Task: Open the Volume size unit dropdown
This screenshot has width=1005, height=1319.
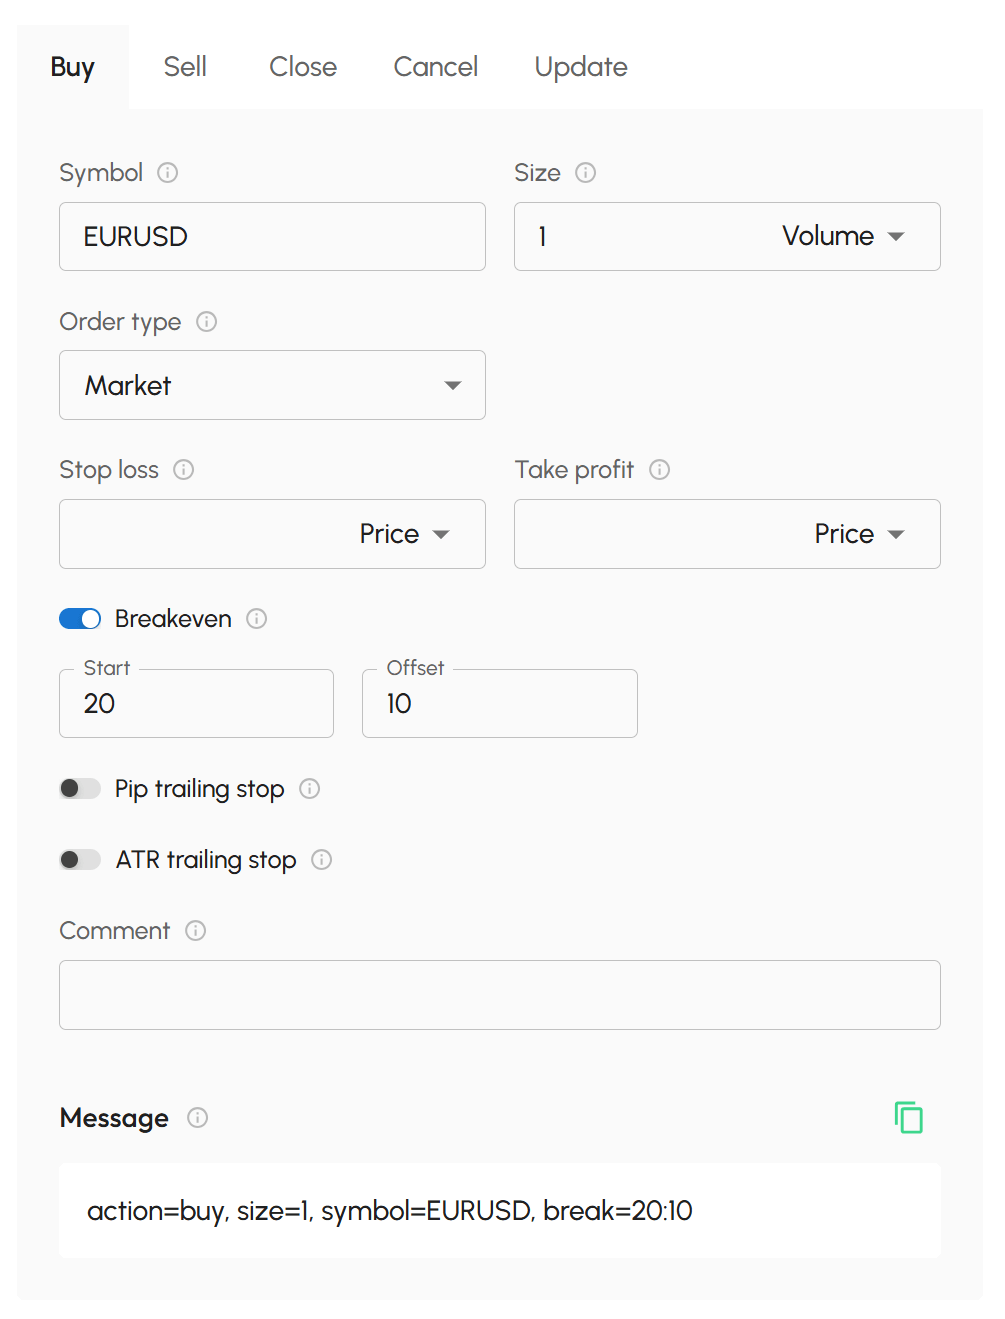Action: click(x=843, y=237)
